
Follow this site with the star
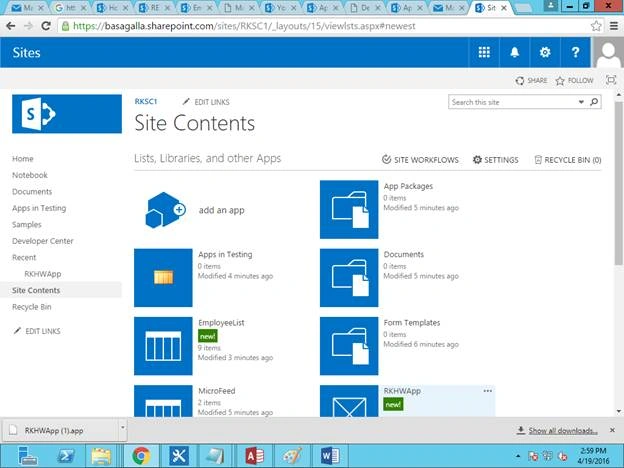click(574, 81)
